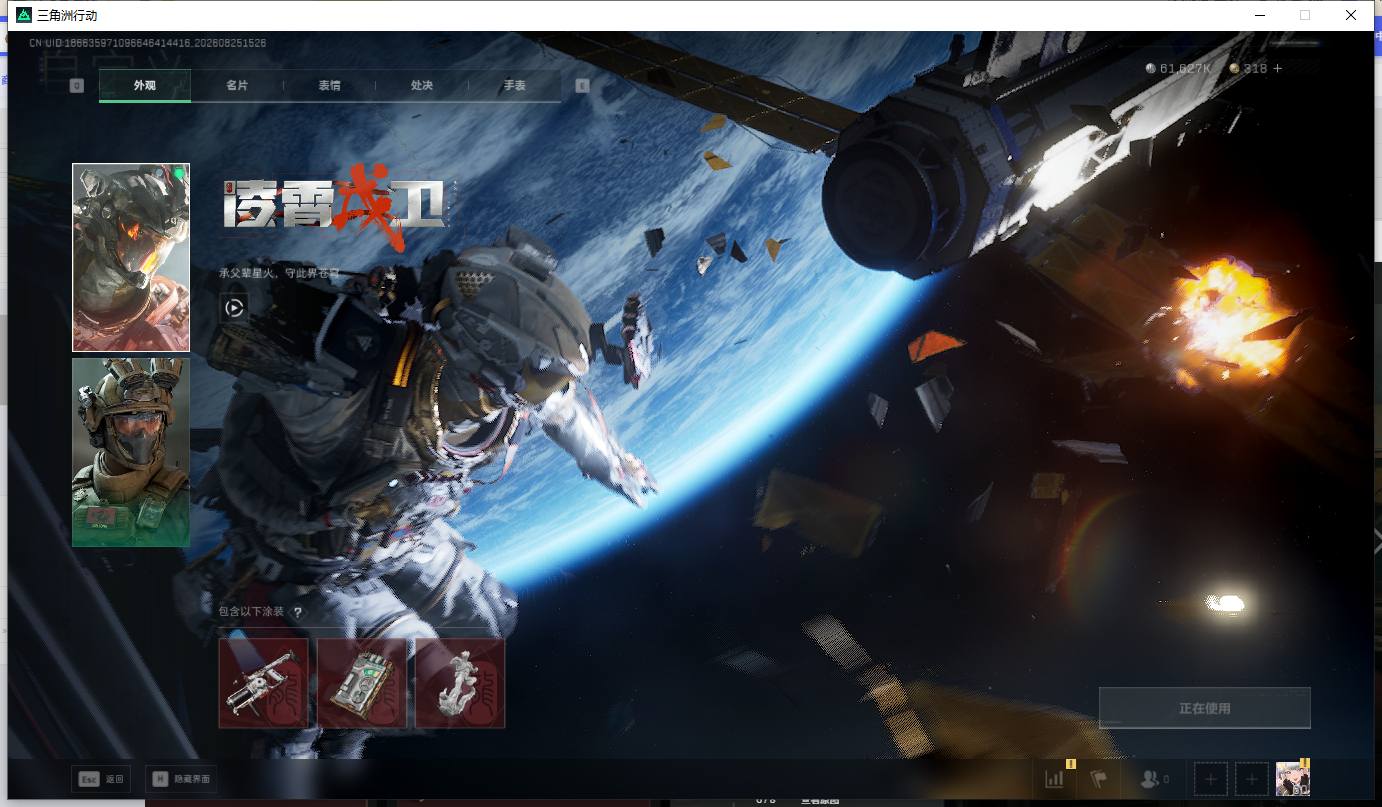Viewport: 1382px width, 807px height.
Task: Click the second empty squad slot plus
Action: pyautogui.click(x=1251, y=779)
